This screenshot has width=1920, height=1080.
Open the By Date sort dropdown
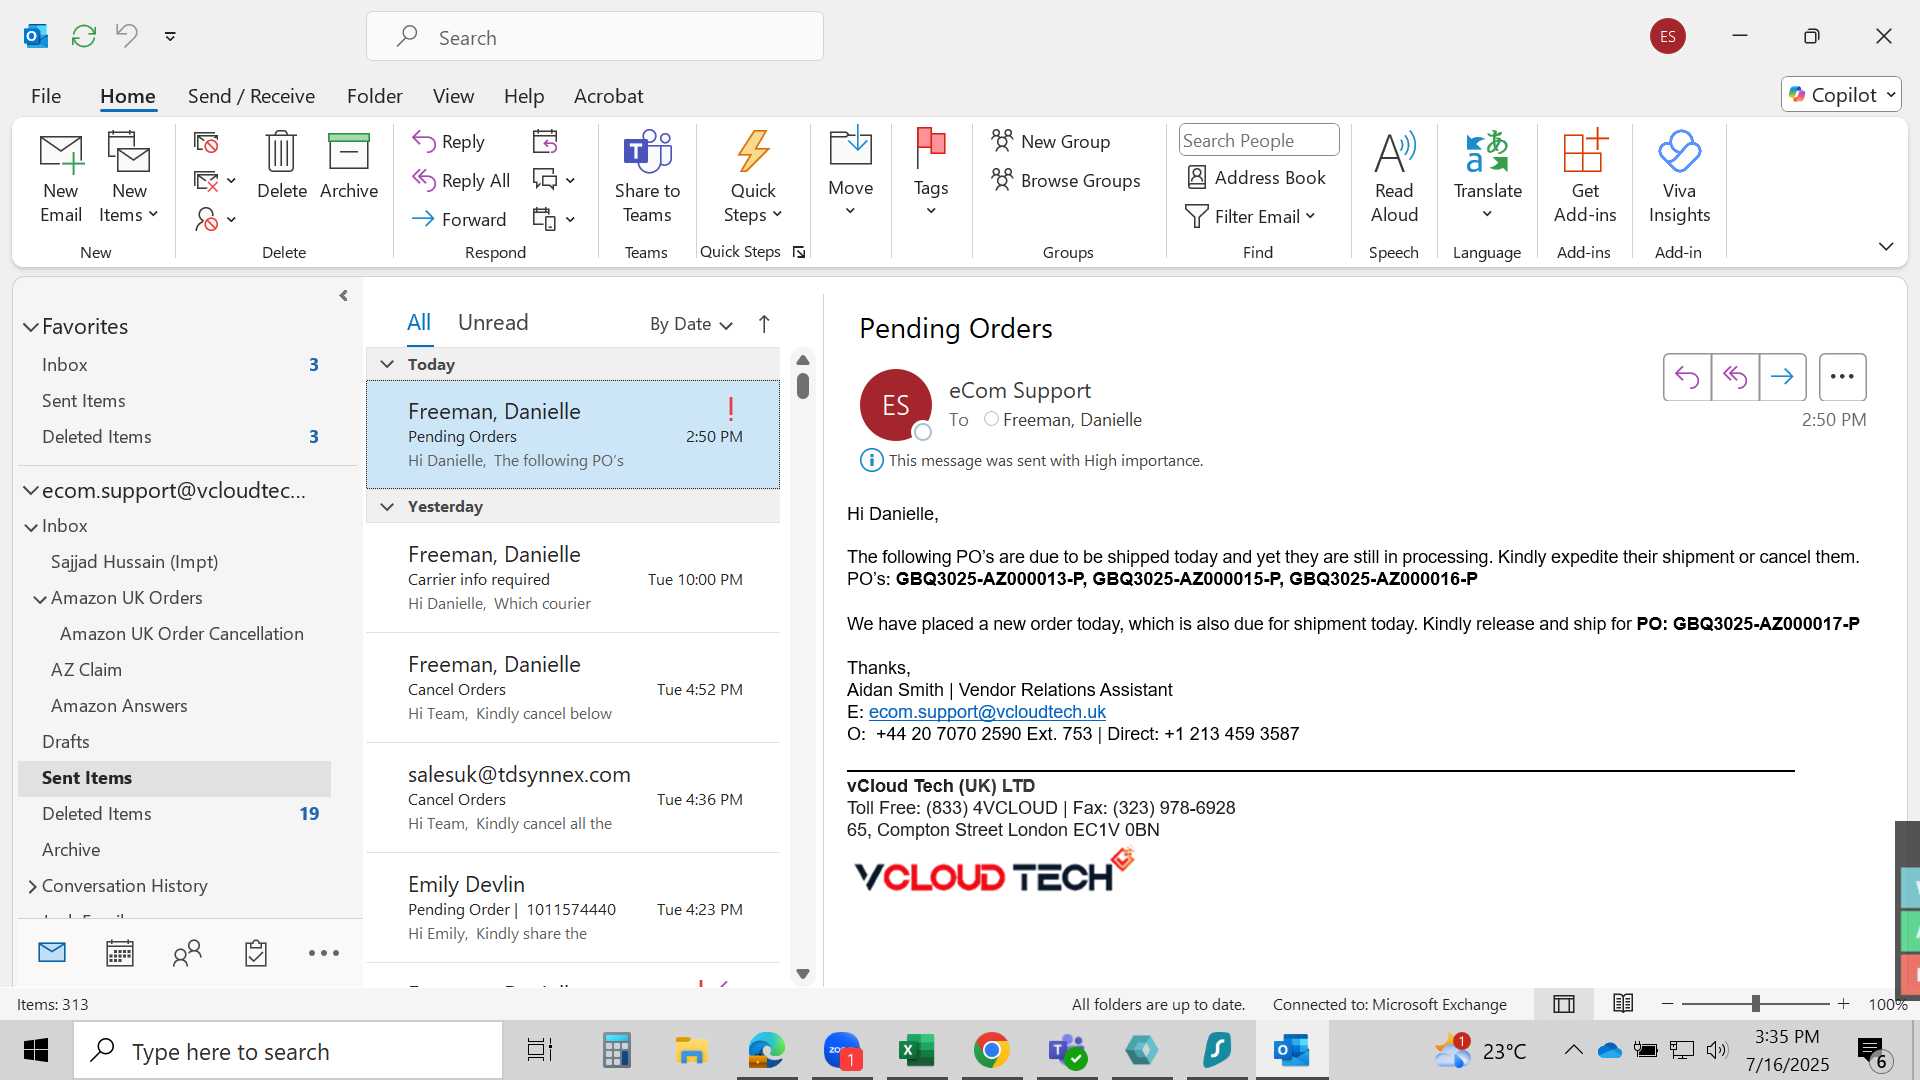pos(691,324)
